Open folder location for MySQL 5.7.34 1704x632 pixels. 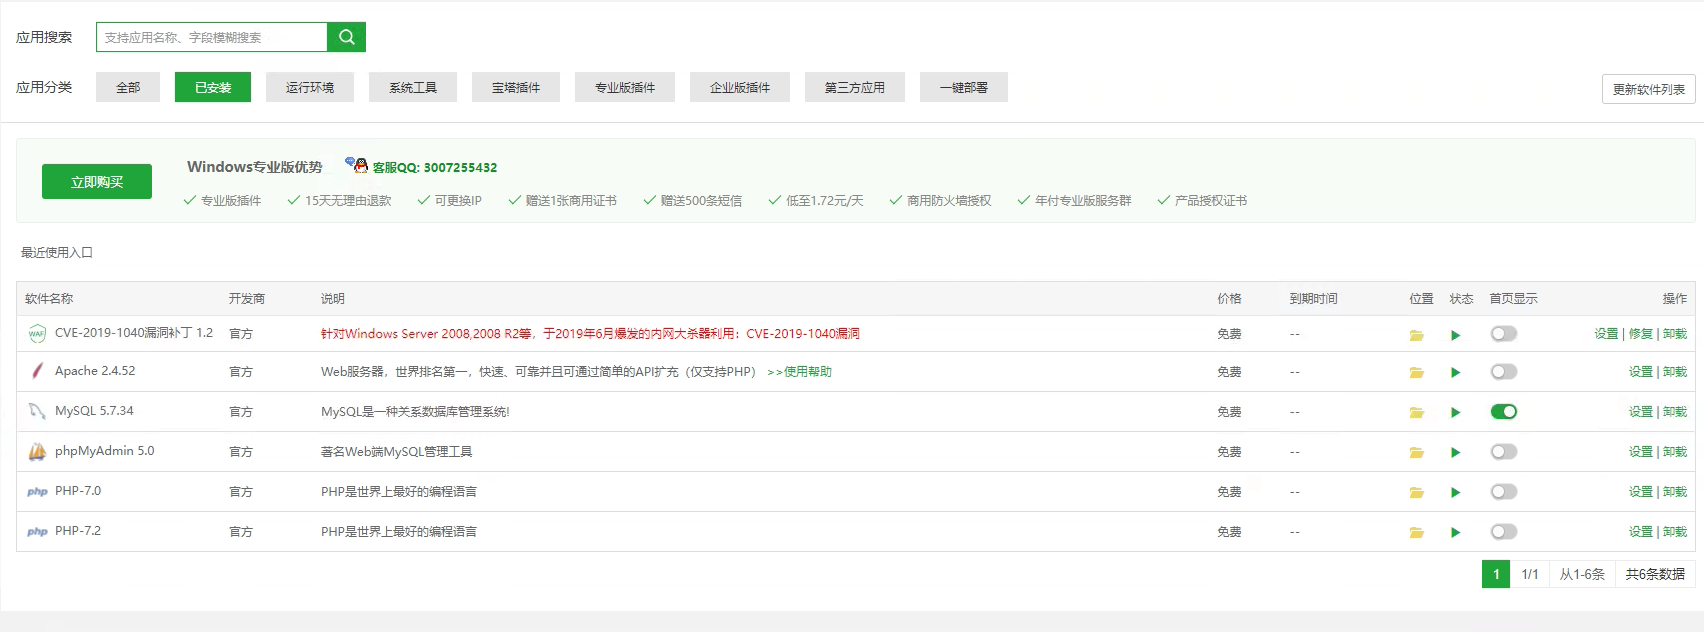tap(1416, 412)
